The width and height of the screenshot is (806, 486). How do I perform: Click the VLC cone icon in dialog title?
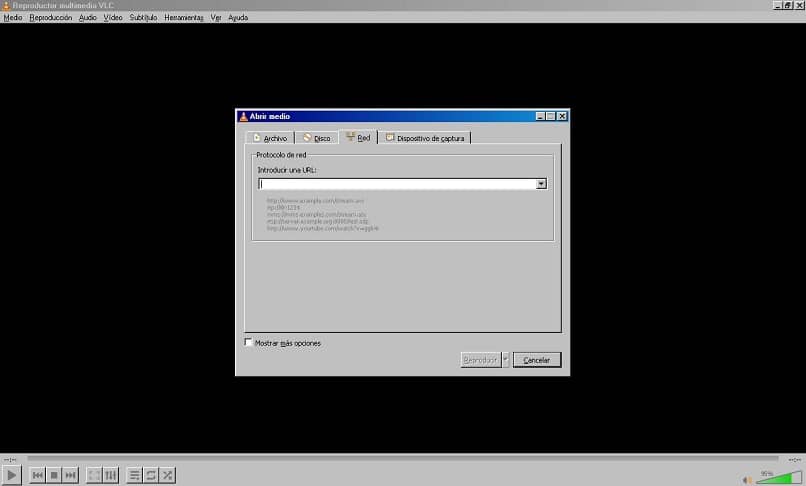click(244, 116)
